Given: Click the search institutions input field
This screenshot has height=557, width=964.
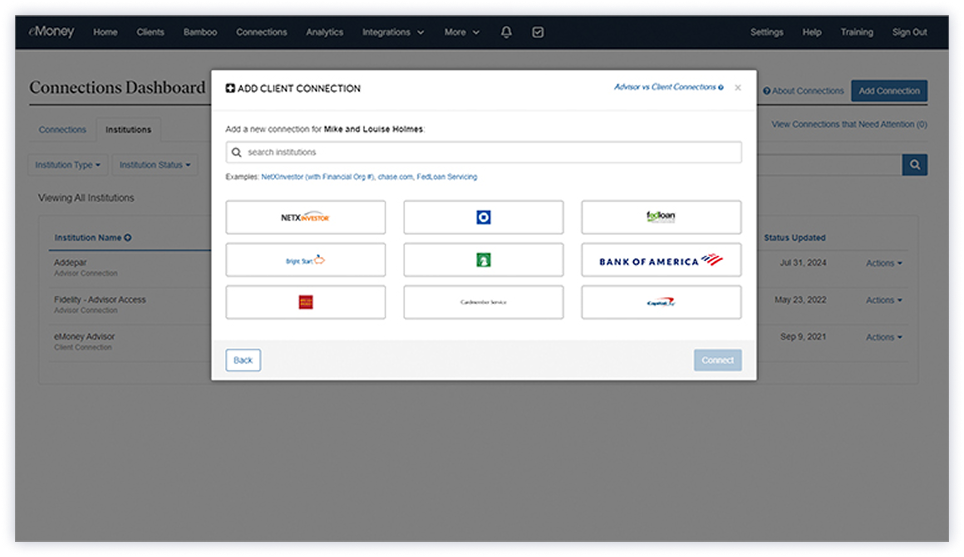Looking at the screenshot, I should (483, 152).
